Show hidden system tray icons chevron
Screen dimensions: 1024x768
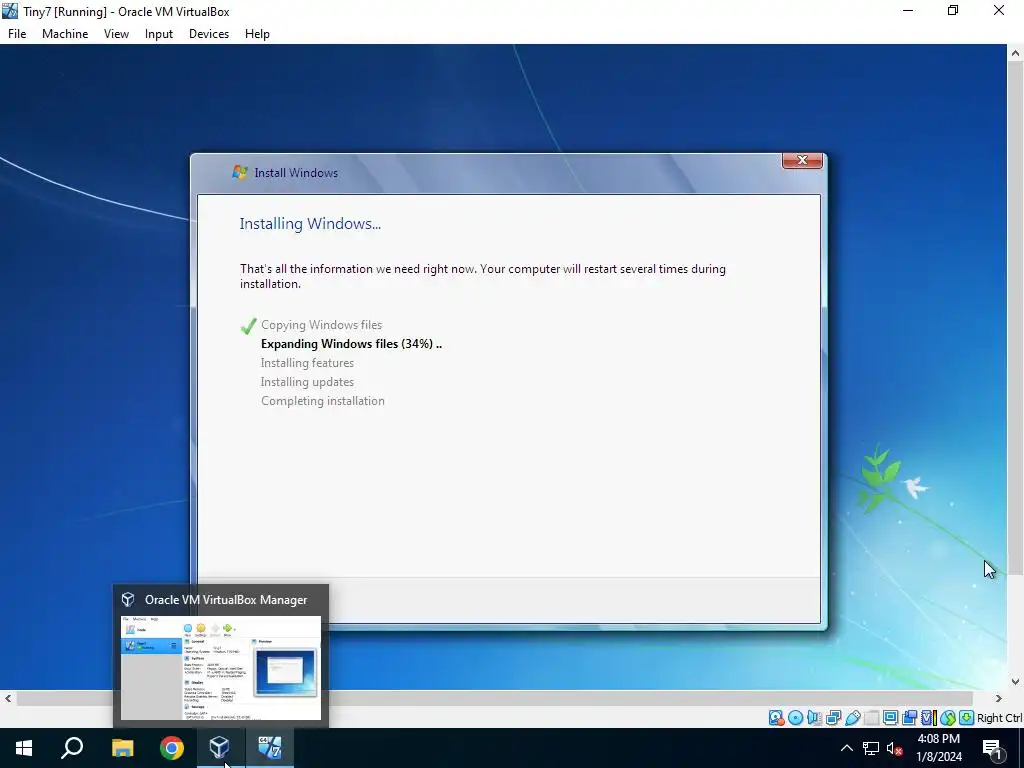[x=846, y=748]
